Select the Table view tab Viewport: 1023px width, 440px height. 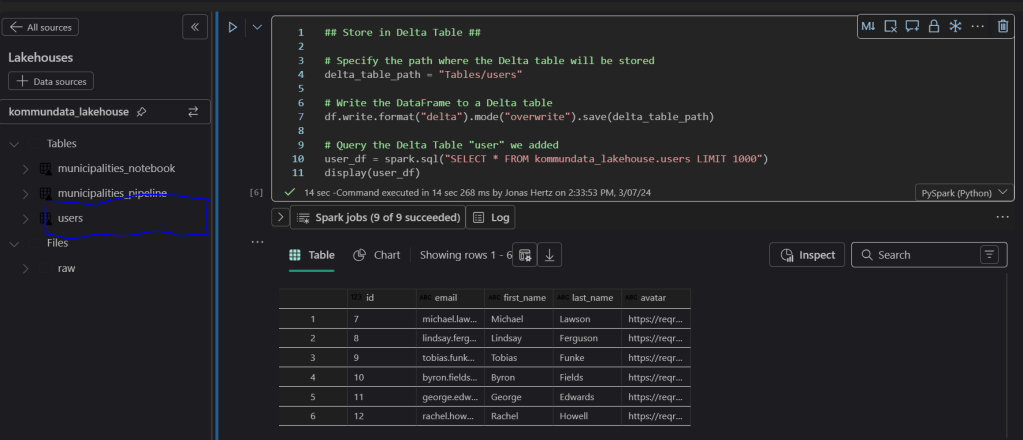[x=312, y=255]
